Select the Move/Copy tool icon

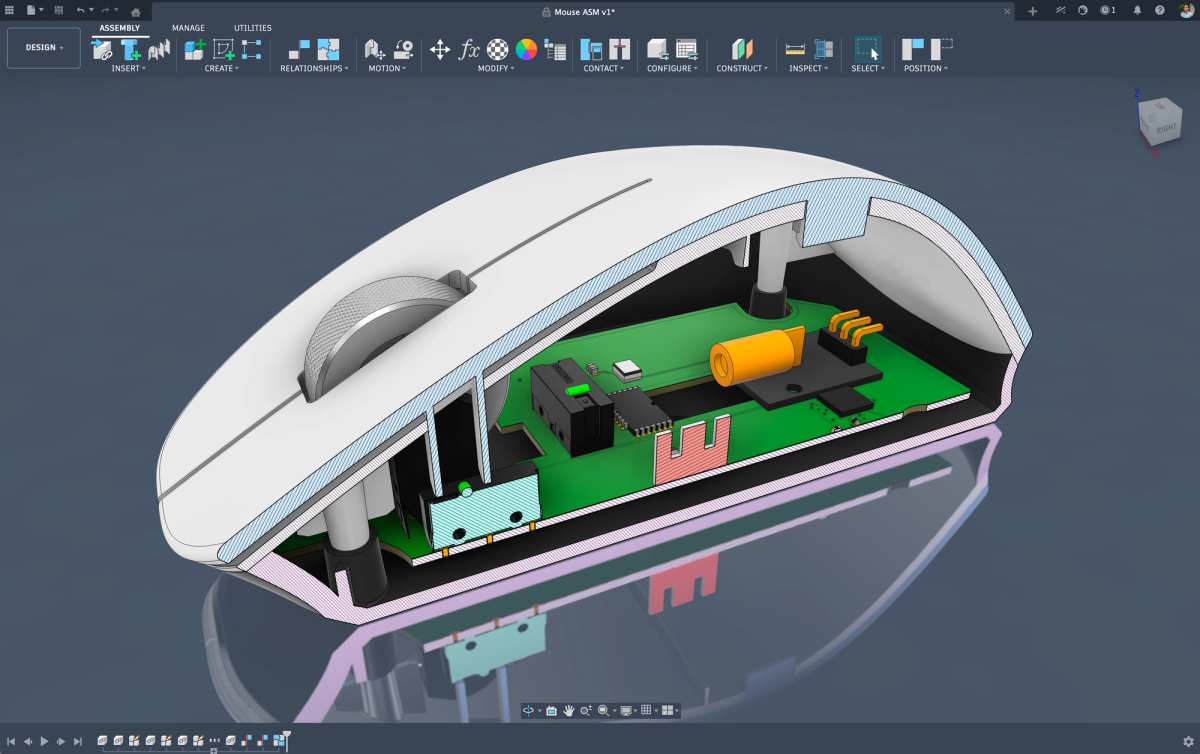click(x=440, y=49)
